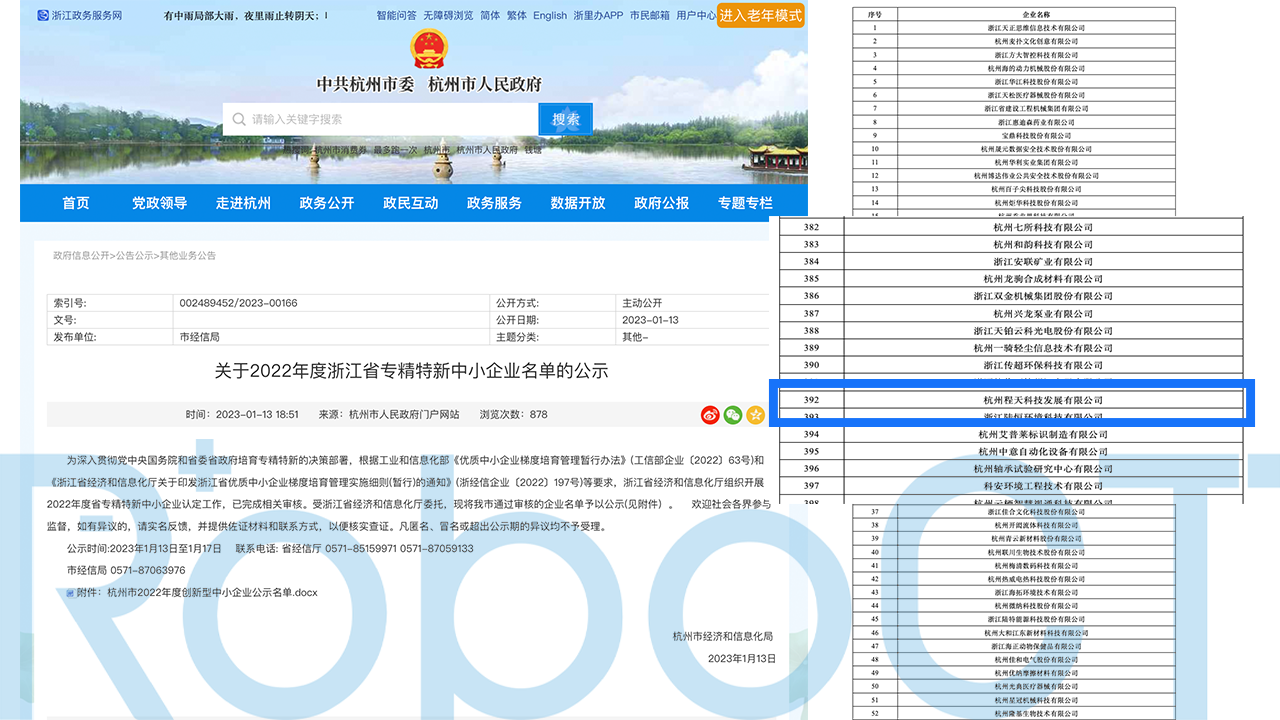Image resolution: width=1280 pixels, height=720 pixels.
Task: Share the announcement to Weibo
Action: click(710, 414)
